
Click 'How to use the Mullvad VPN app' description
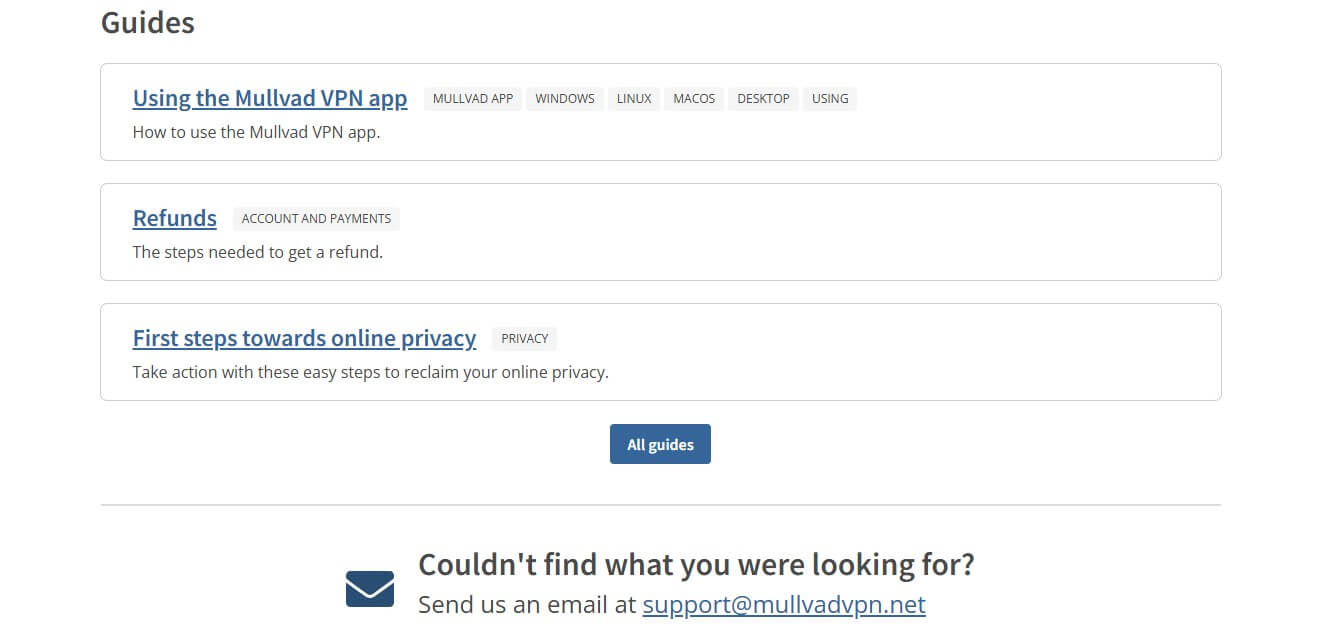256,132
